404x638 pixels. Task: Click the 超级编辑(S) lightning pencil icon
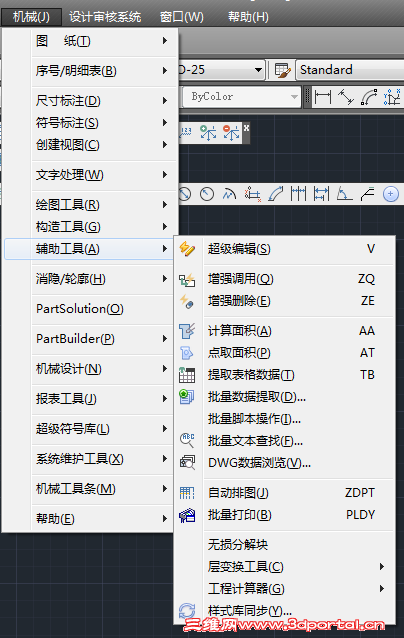187,249
